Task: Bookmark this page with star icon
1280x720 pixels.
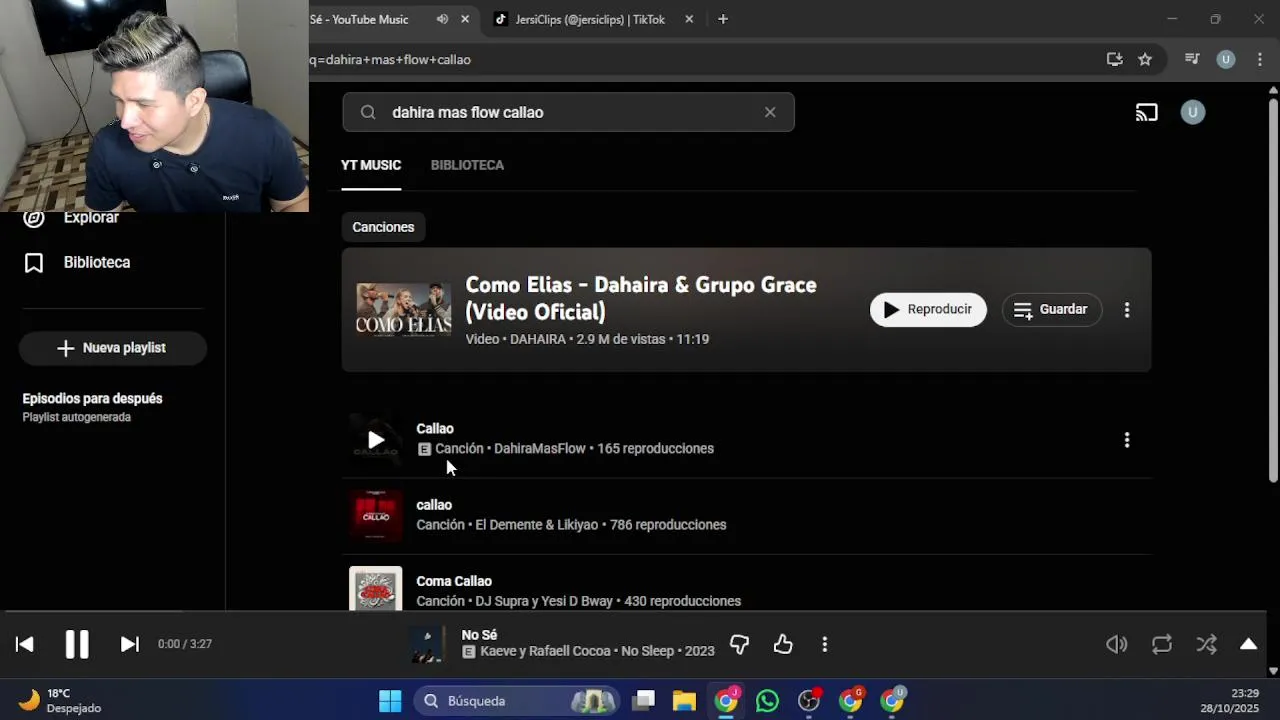Action: click(x=1145, y=60)
